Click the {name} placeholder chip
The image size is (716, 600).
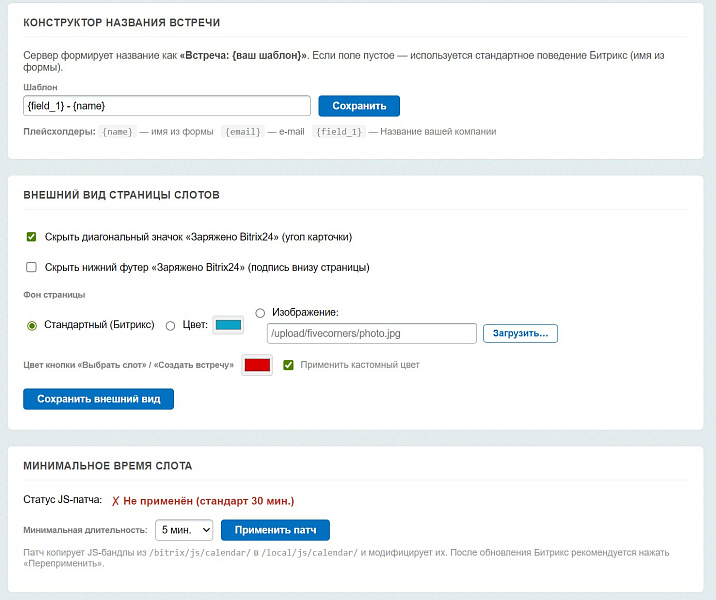118,132
